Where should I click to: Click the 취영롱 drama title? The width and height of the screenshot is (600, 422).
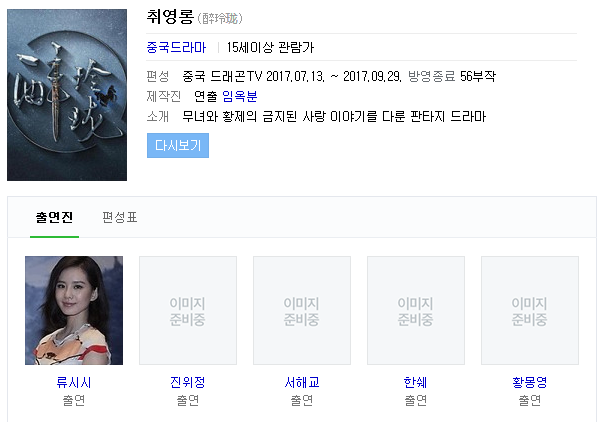(x=170, y=17)
